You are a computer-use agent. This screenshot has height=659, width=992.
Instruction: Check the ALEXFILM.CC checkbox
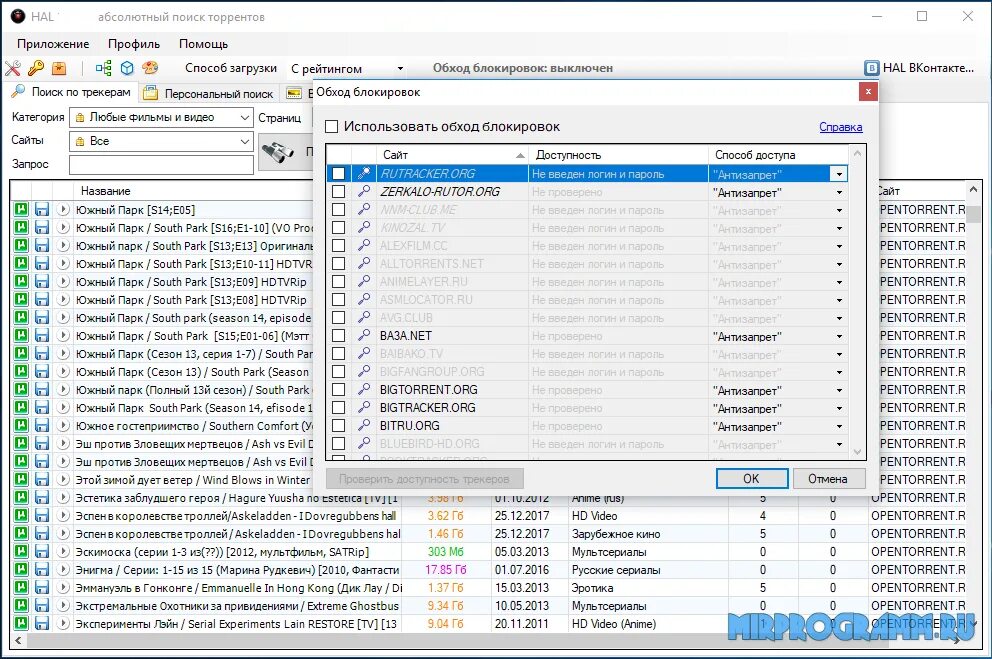(x=338, y=245)
